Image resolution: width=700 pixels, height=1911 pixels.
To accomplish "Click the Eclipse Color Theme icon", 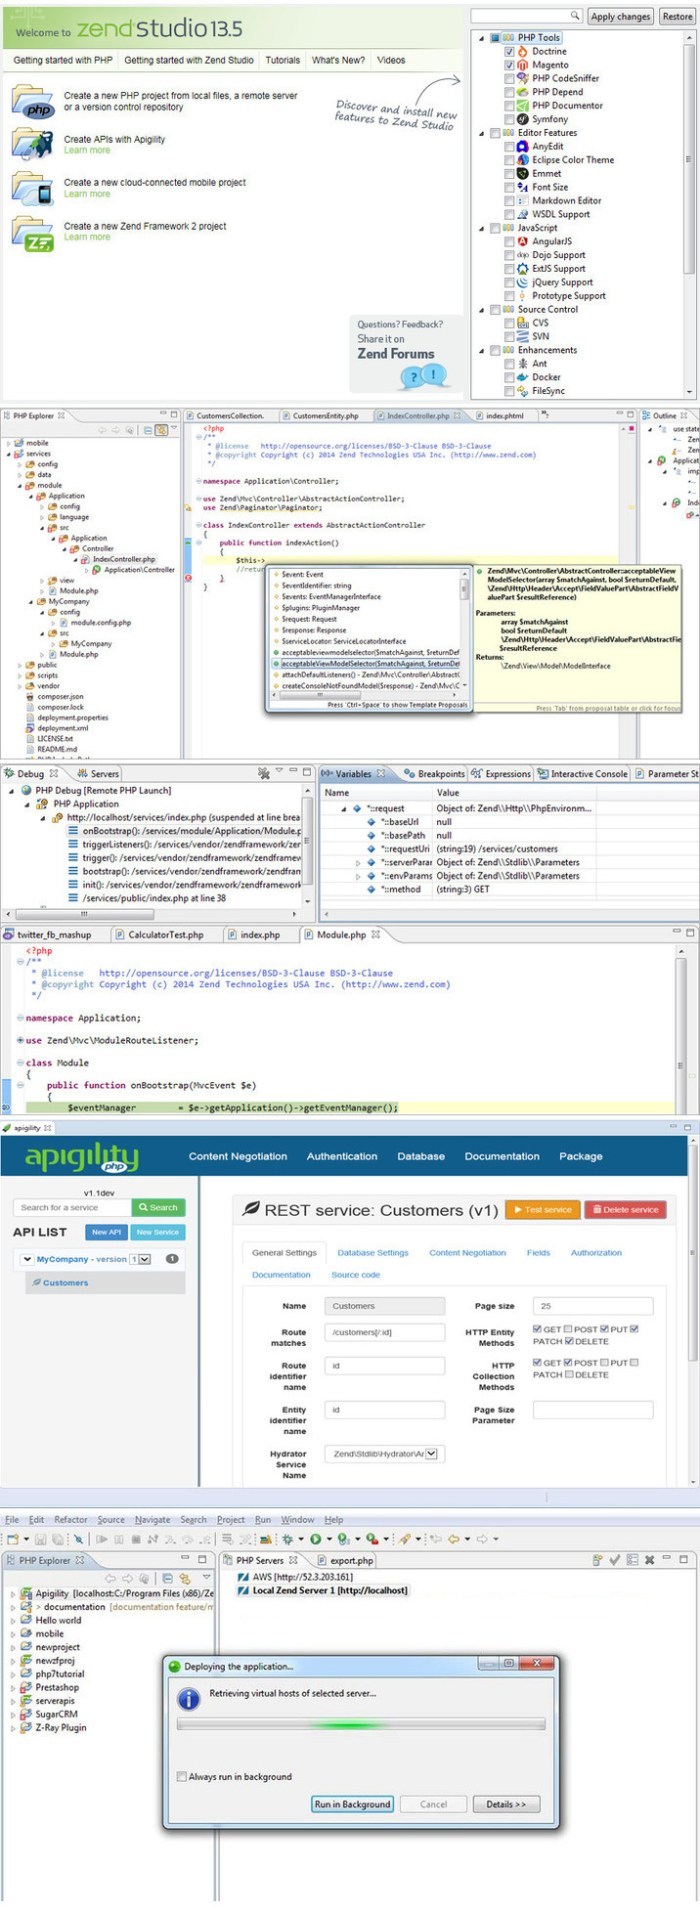I will [523, 160].
